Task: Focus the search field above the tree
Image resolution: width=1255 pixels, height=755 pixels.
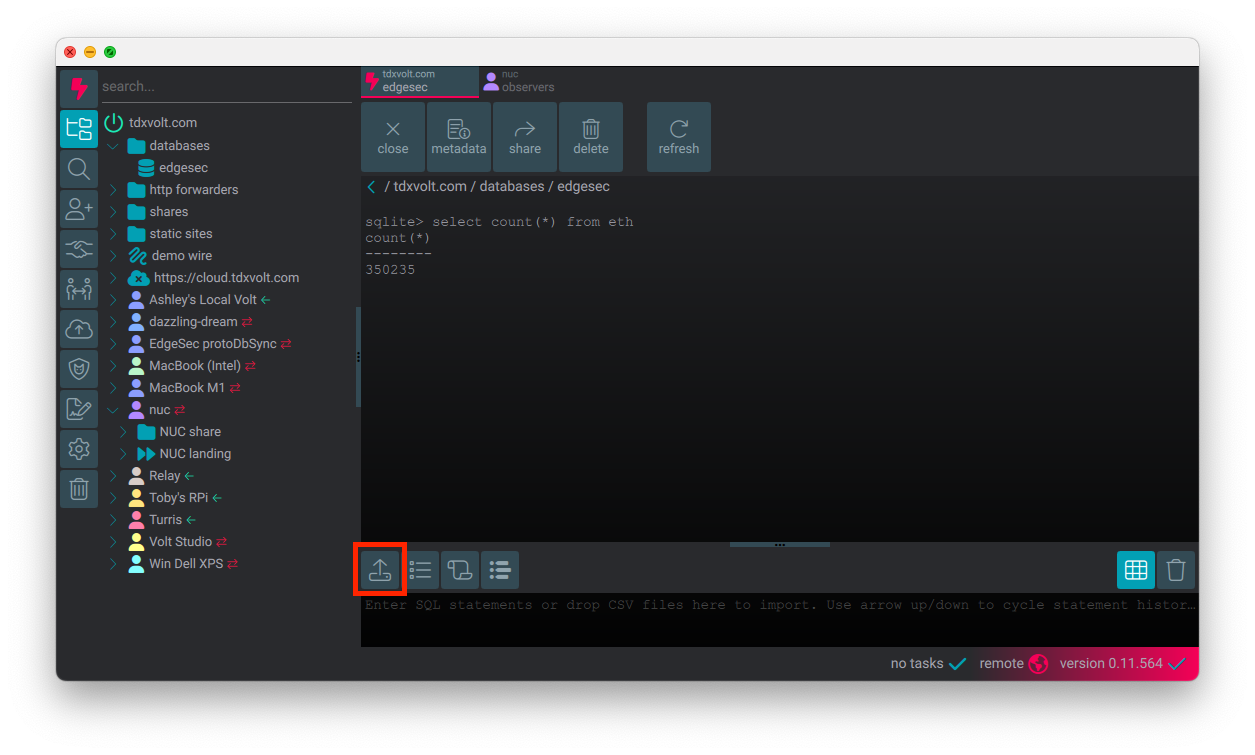Action: tap(226, 87)
